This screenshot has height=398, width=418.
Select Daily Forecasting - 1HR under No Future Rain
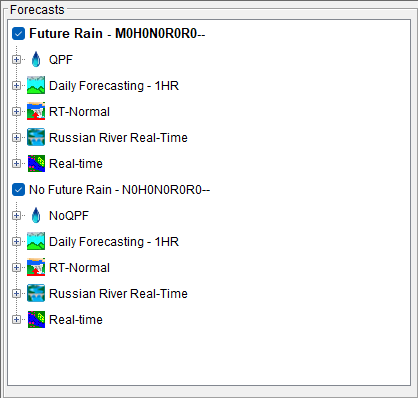(114, 242)
